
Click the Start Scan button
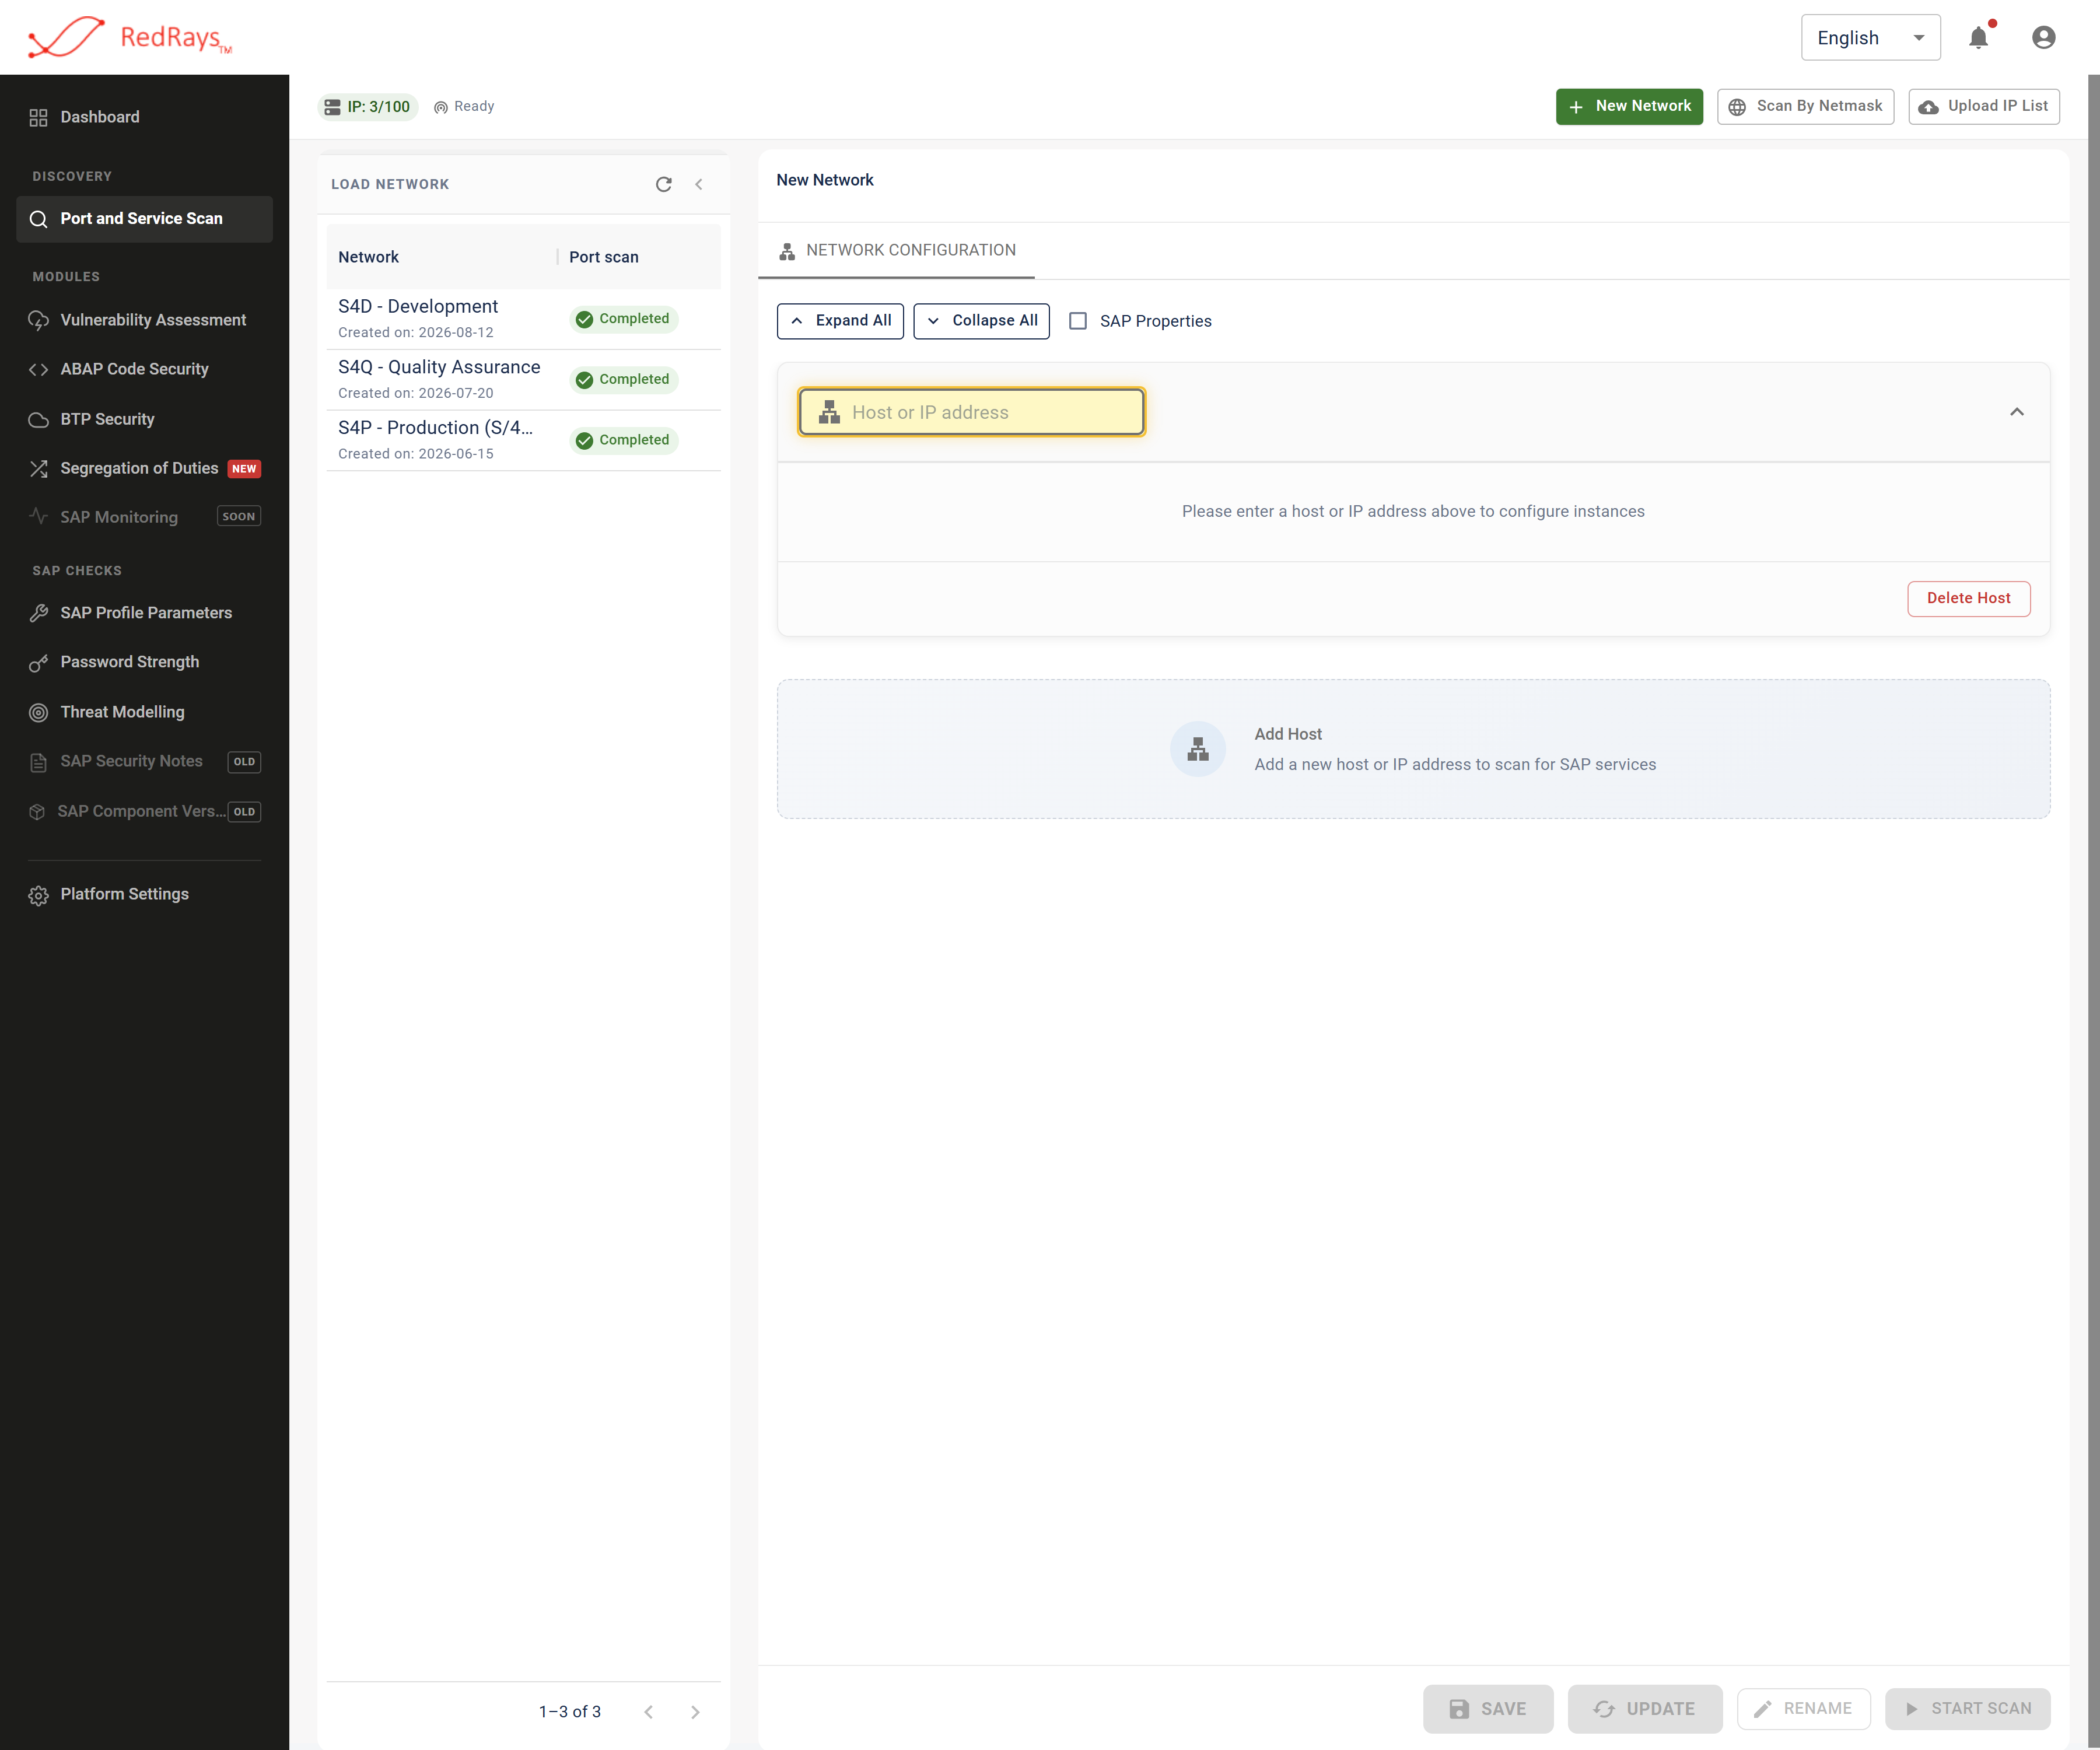(x=1967, y=1709)
